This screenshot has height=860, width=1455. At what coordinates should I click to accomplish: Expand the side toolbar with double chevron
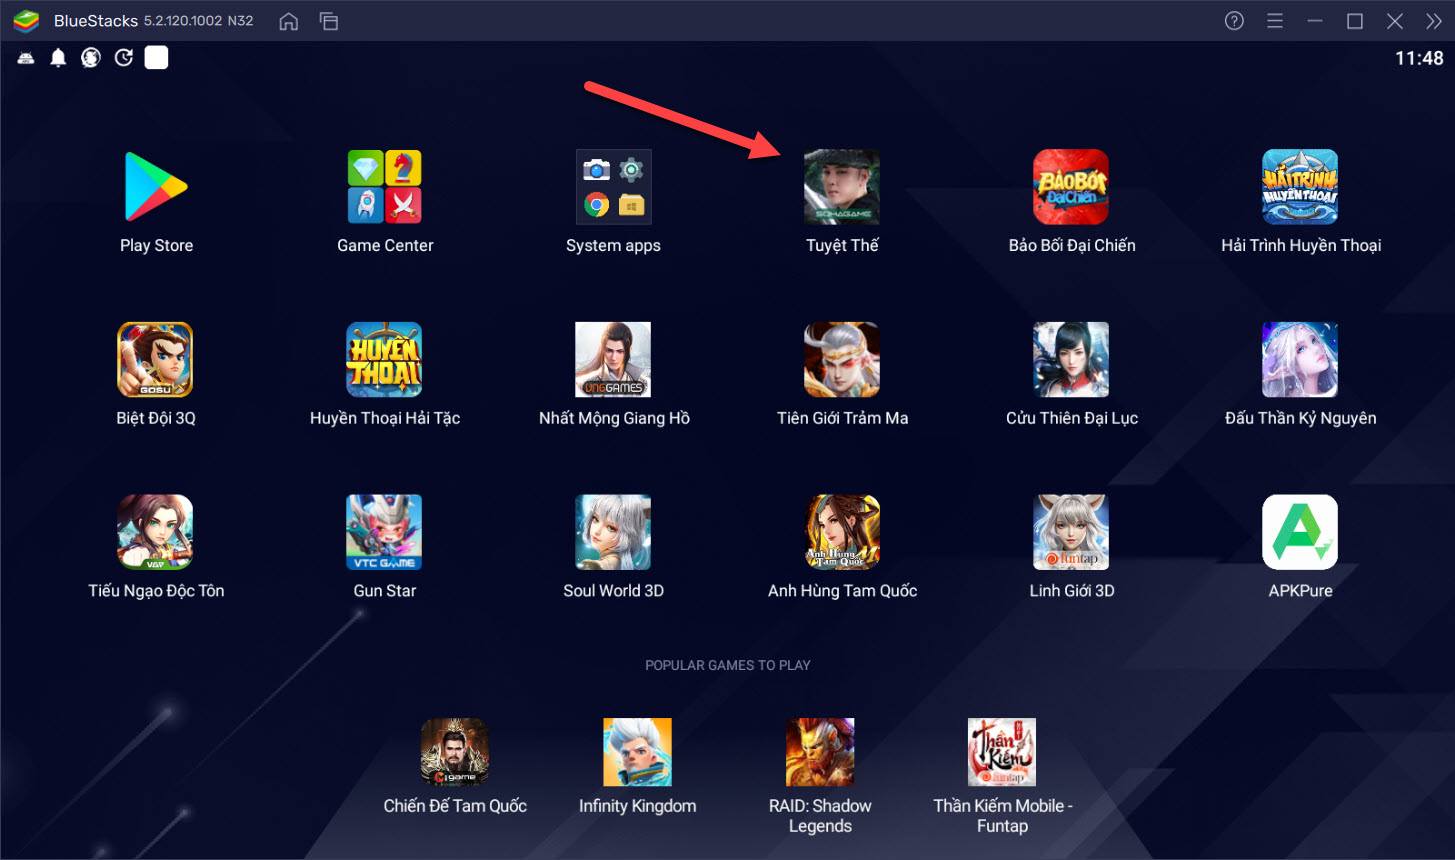click(1433, 21)
